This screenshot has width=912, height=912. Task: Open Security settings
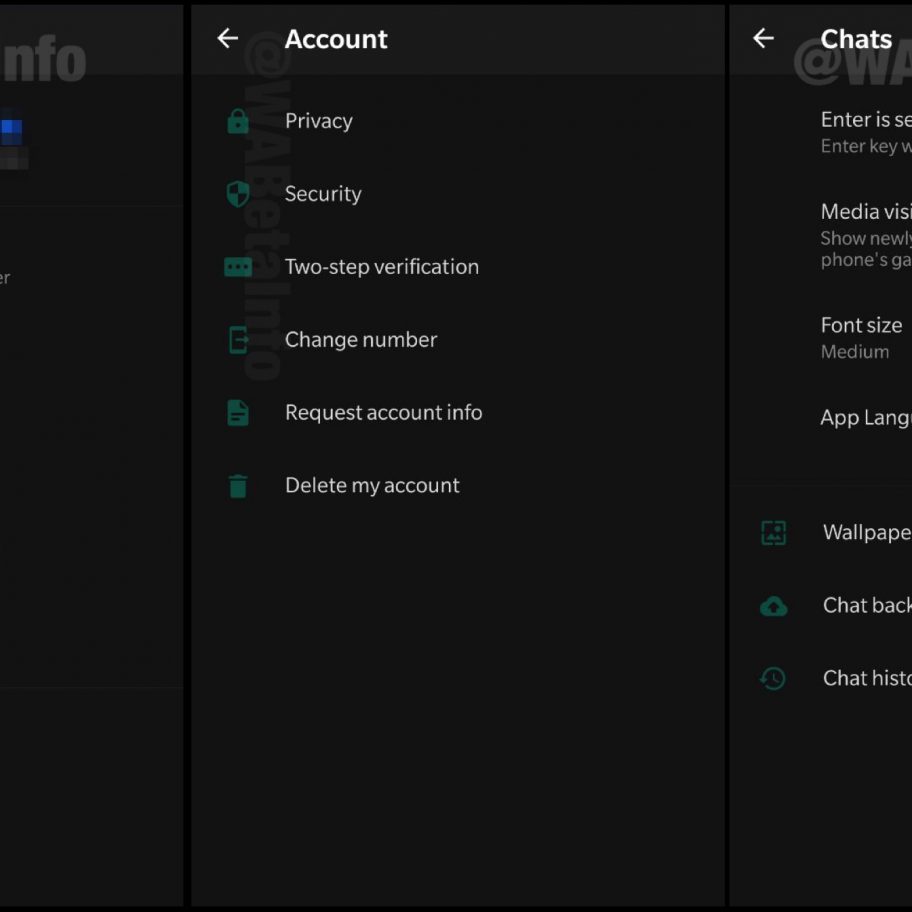click(x=323, y=194)
